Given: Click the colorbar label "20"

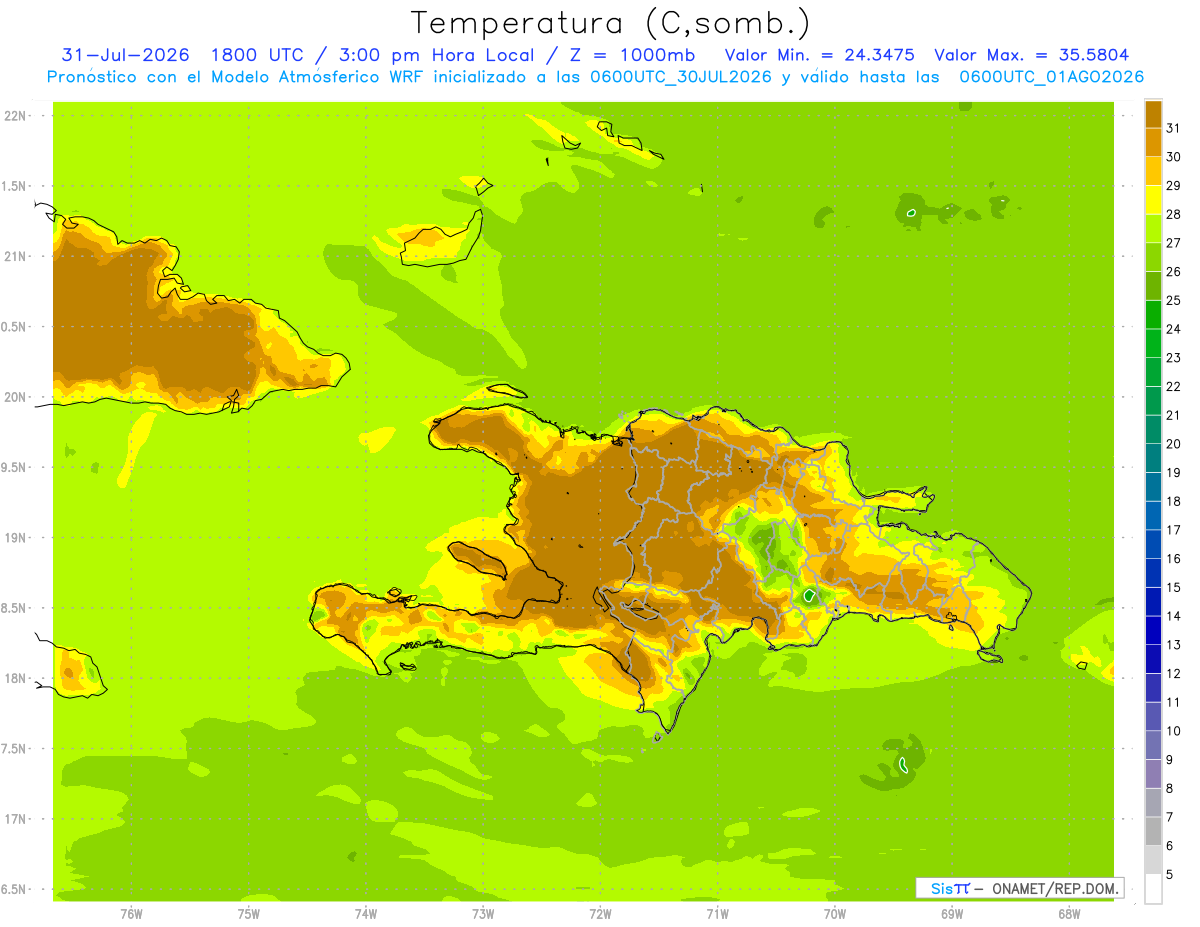Looking at the screenshot, I should (x=1173, y=444).
